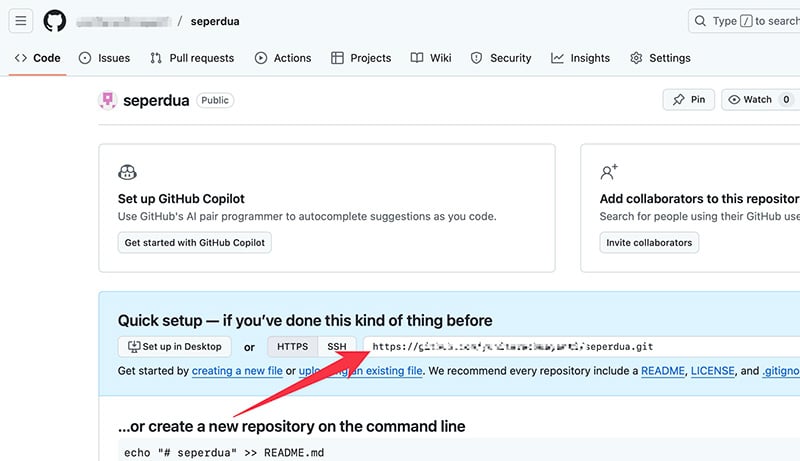800x461 pixels.
Task: Click Add collaborators to this repository heading
Action: [x=699, y=199]
